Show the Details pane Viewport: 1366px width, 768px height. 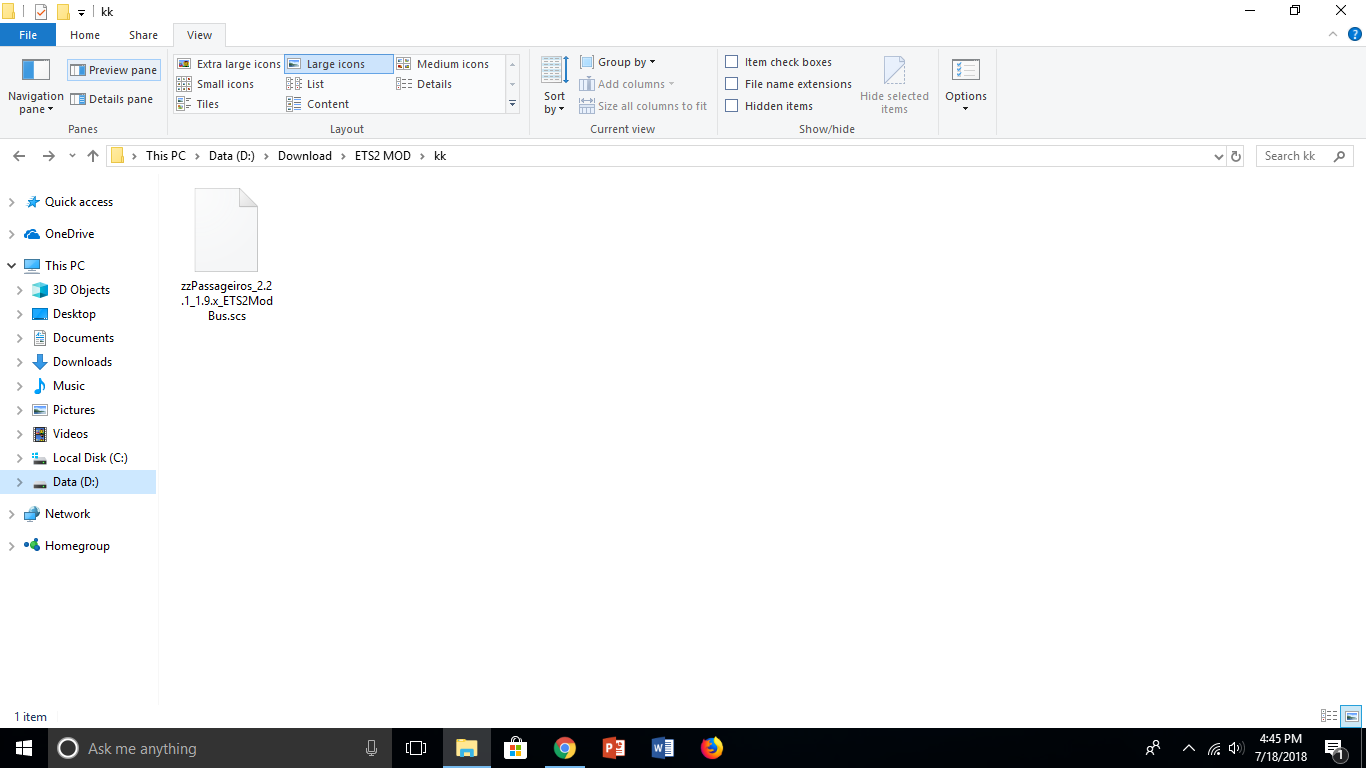pyautogui.click(x=112, y=99)
